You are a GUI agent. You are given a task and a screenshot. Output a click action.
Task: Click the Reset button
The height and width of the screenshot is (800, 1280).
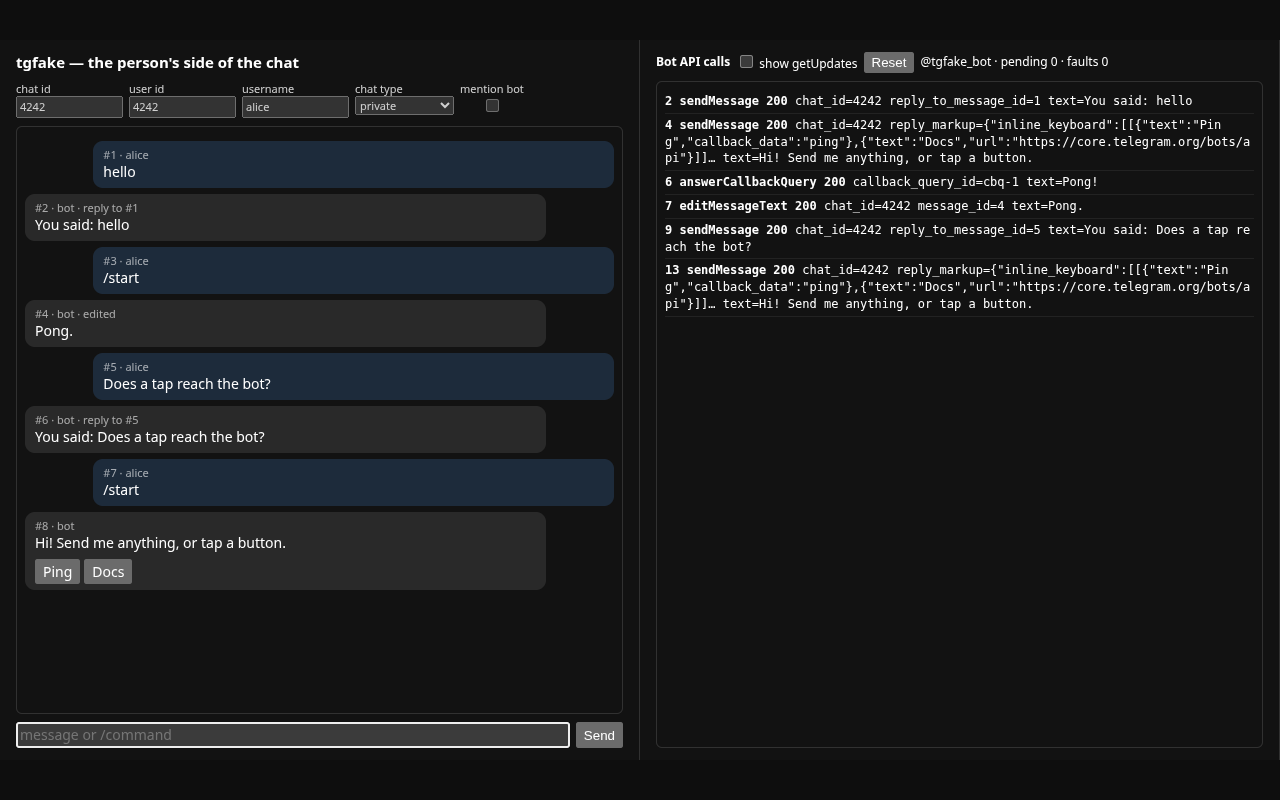pyautogui.click(x=888, y=62)
